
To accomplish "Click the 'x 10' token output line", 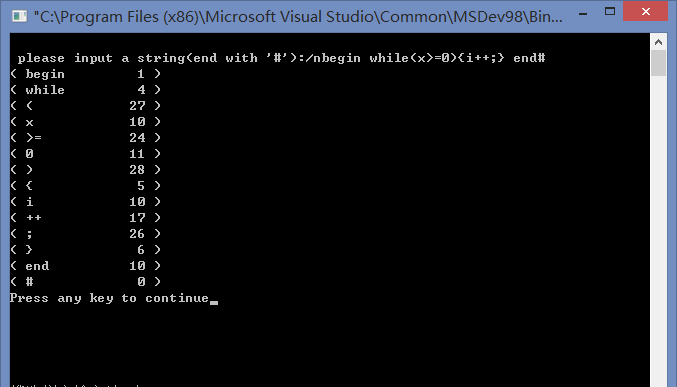I will coord(85,122).
